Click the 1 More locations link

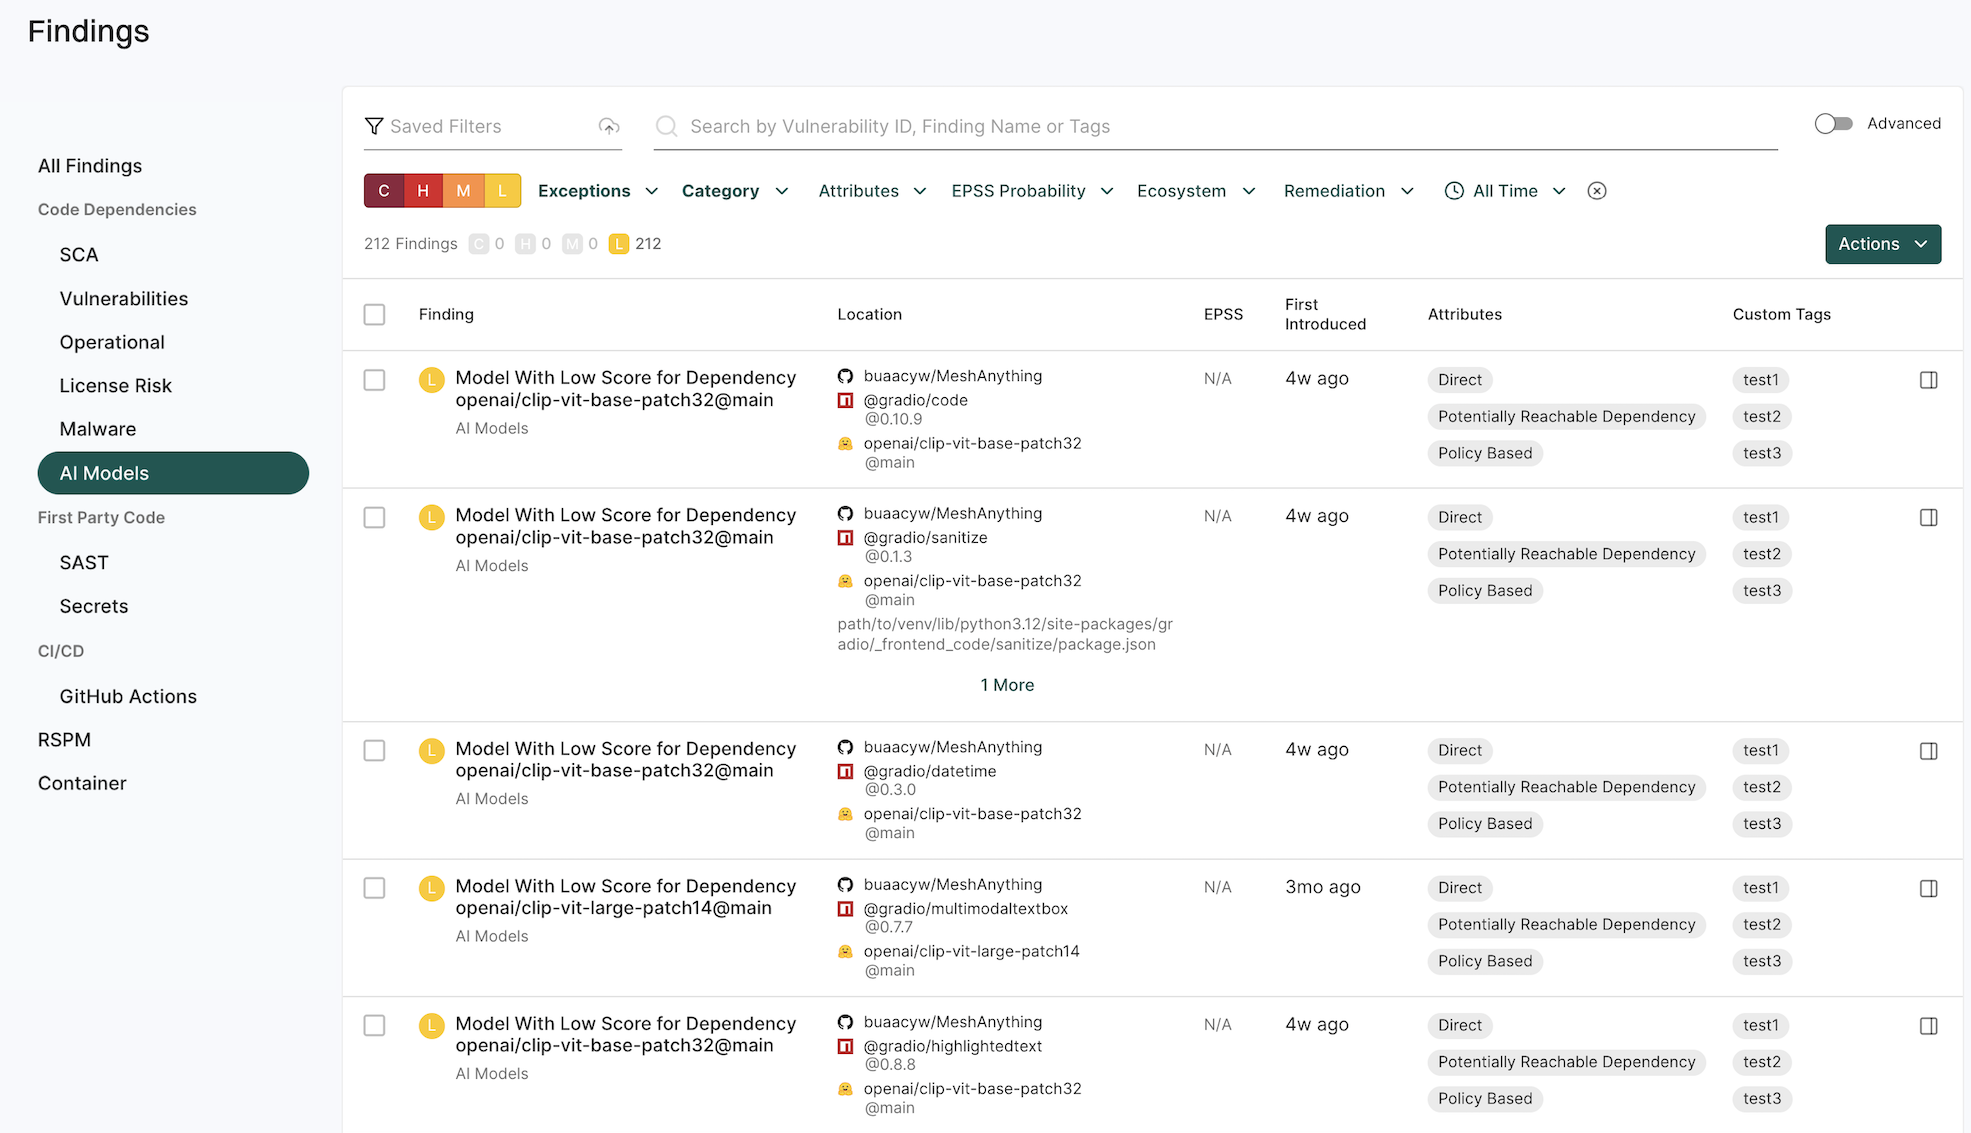[x=1007, y=685]
